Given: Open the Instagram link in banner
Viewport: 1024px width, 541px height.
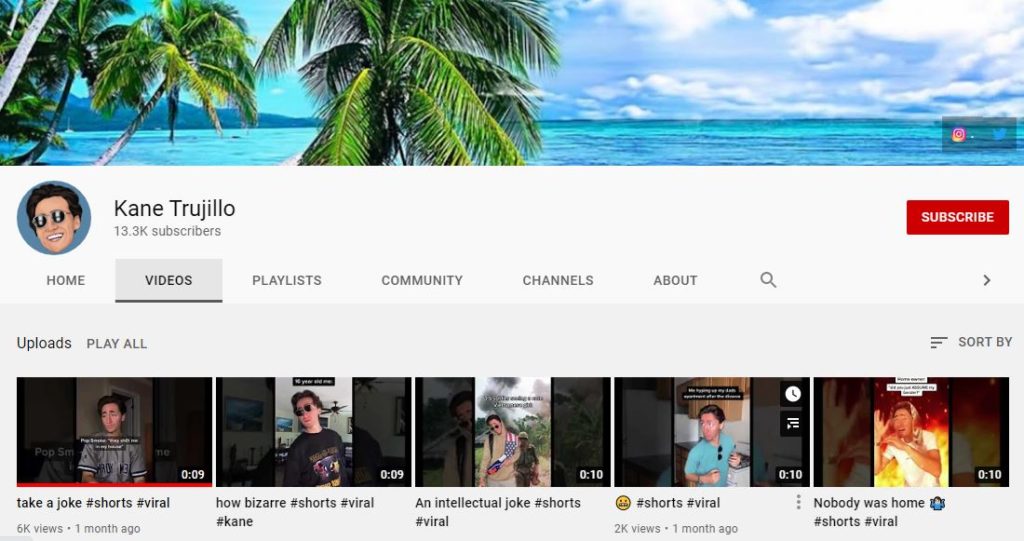Looking at the screenshot, I should [x=958, y=135].
